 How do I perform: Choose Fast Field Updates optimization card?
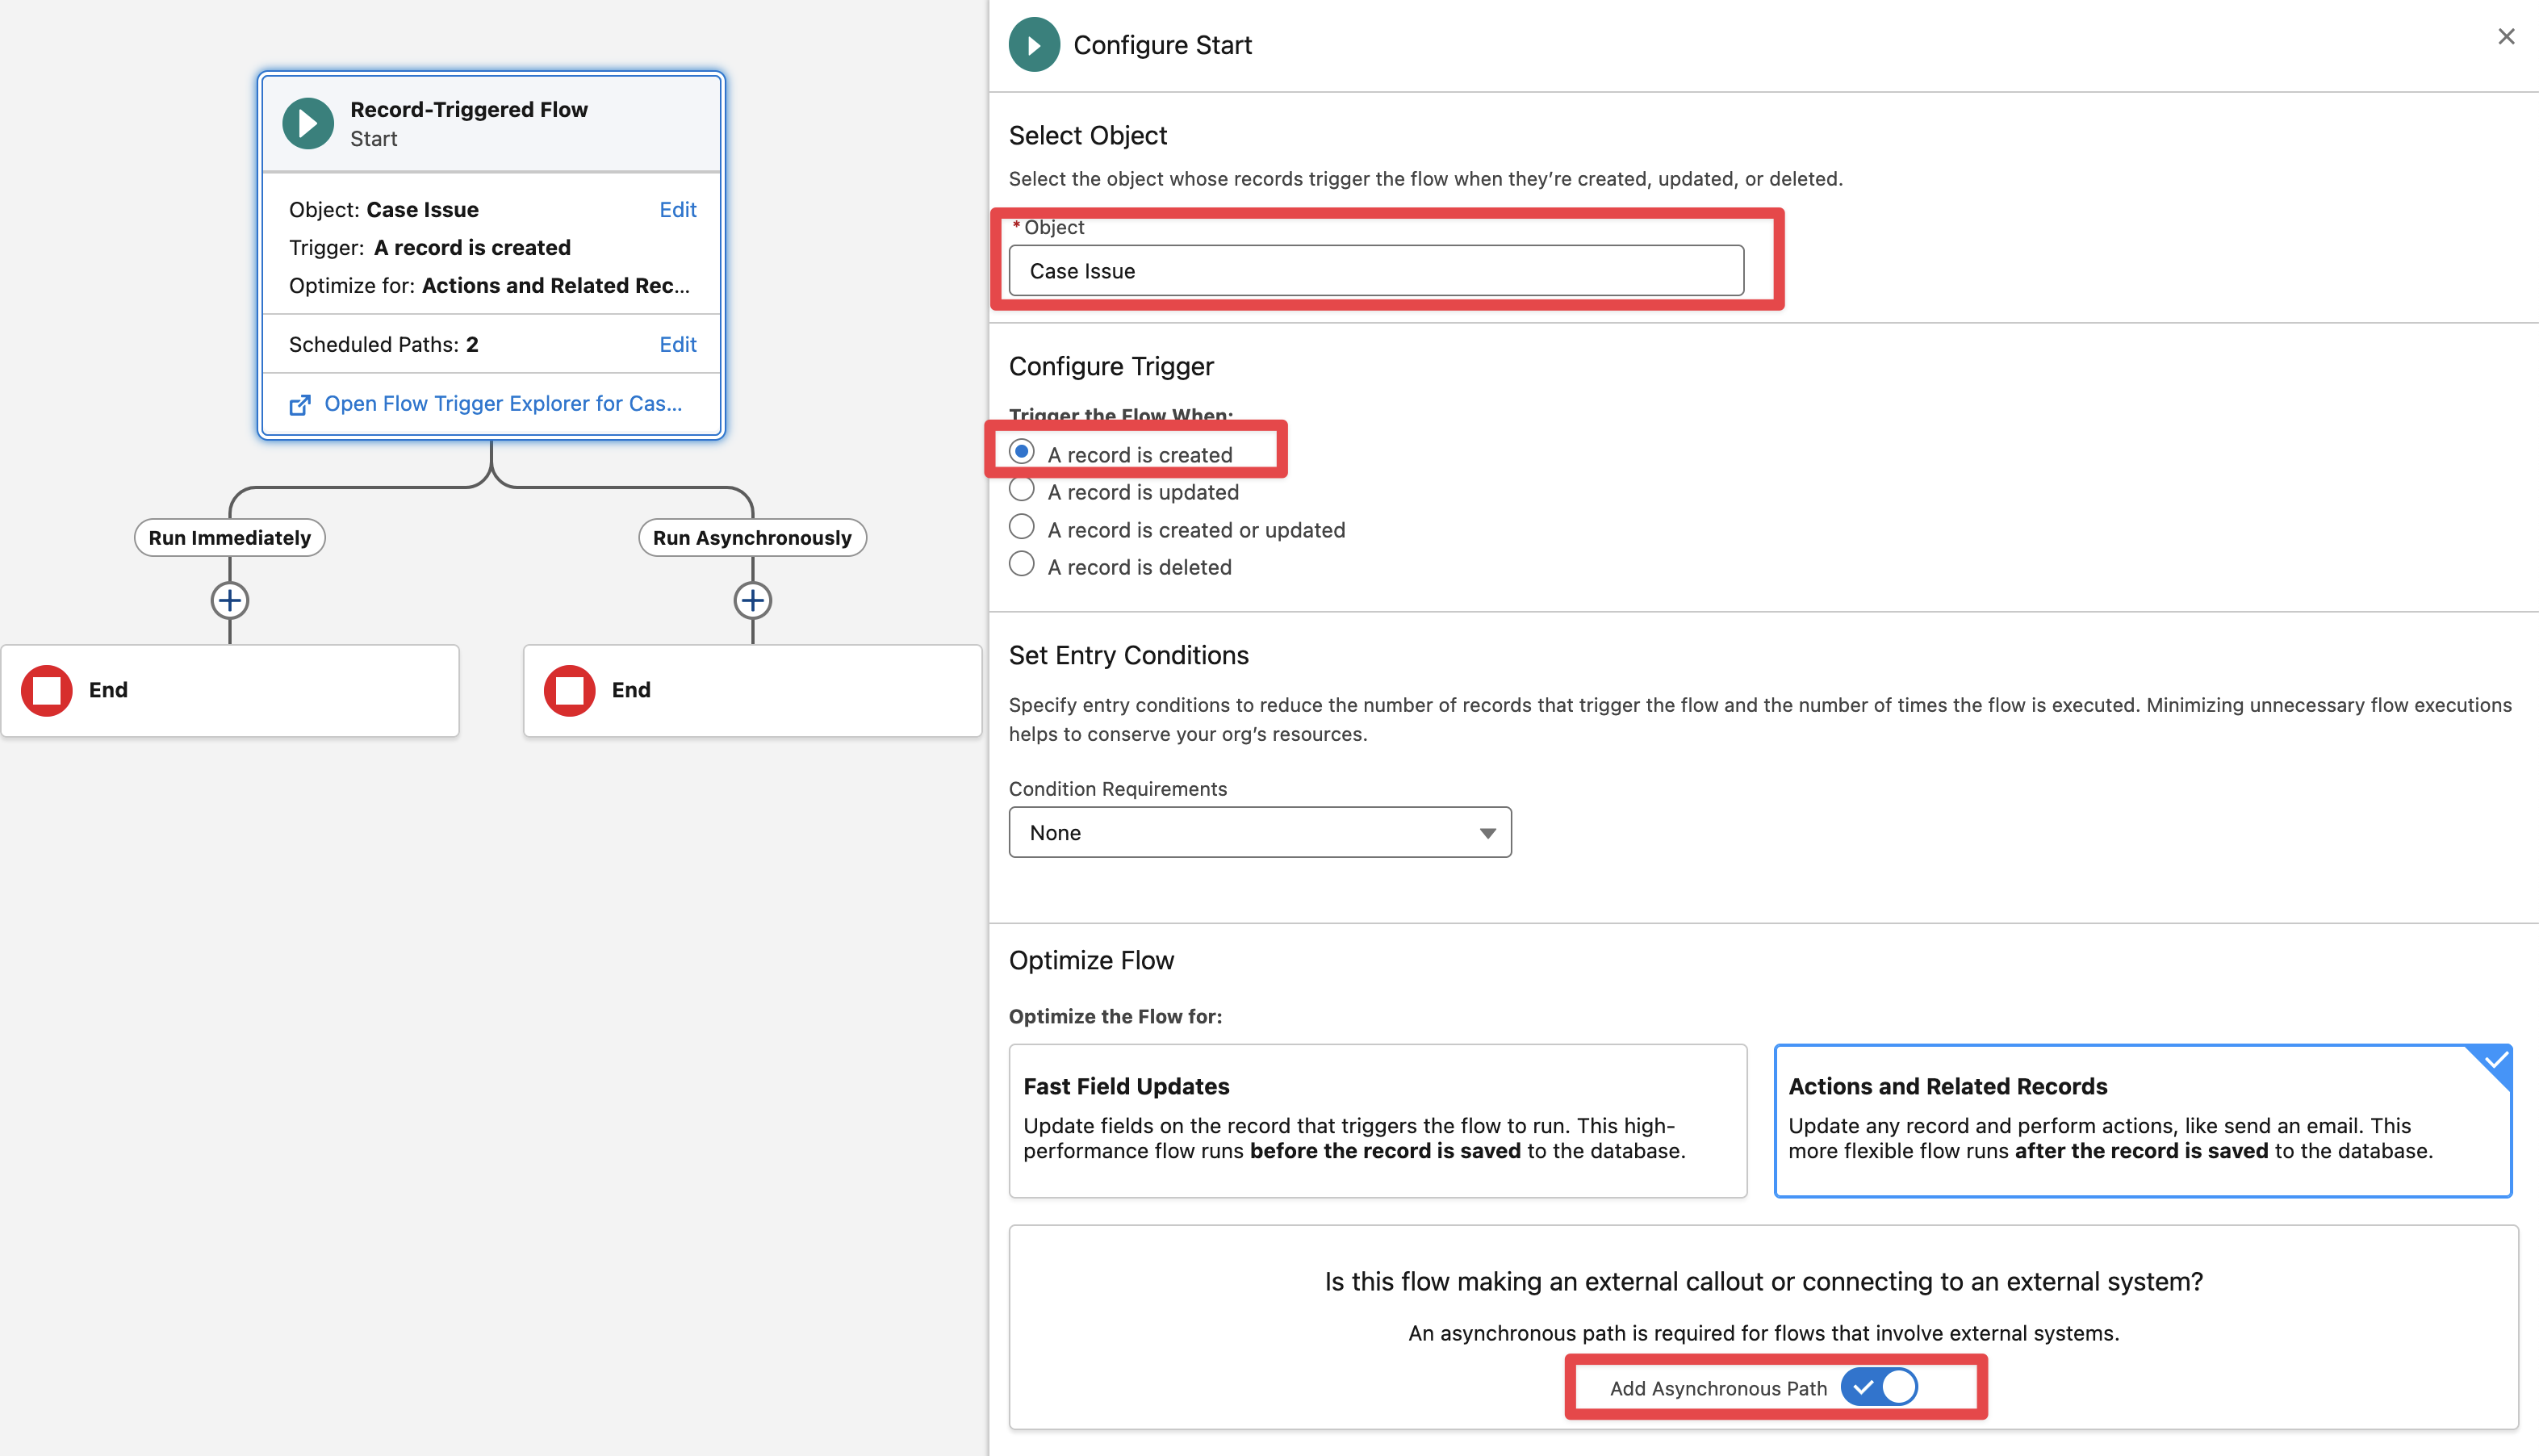(1377, 1121)
